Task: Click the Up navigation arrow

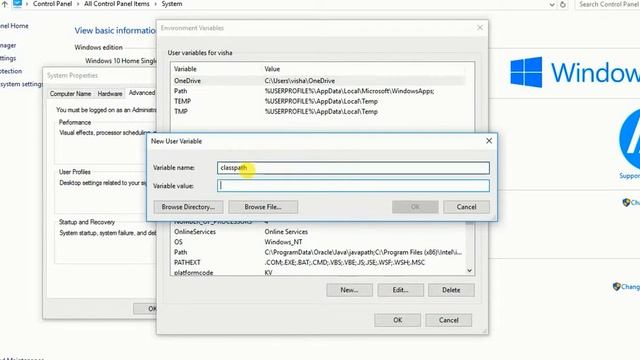Action: [4, 4]
